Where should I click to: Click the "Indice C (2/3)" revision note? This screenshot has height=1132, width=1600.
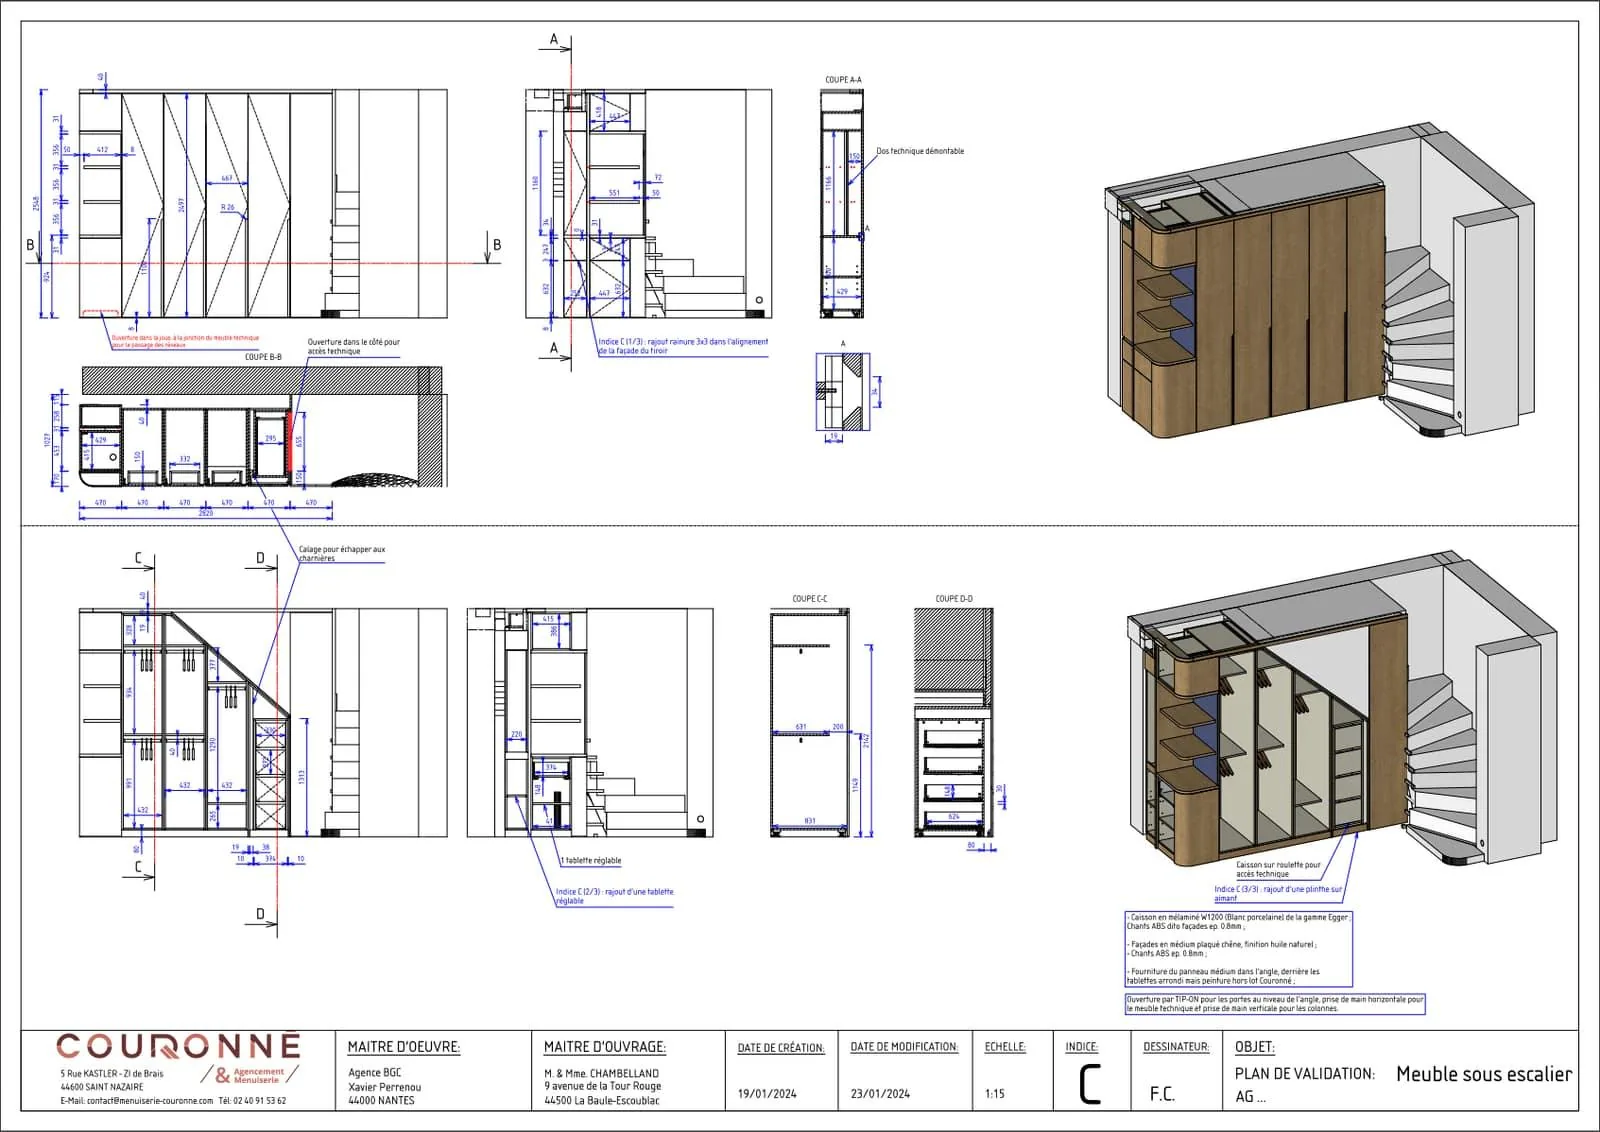[615, 896]
